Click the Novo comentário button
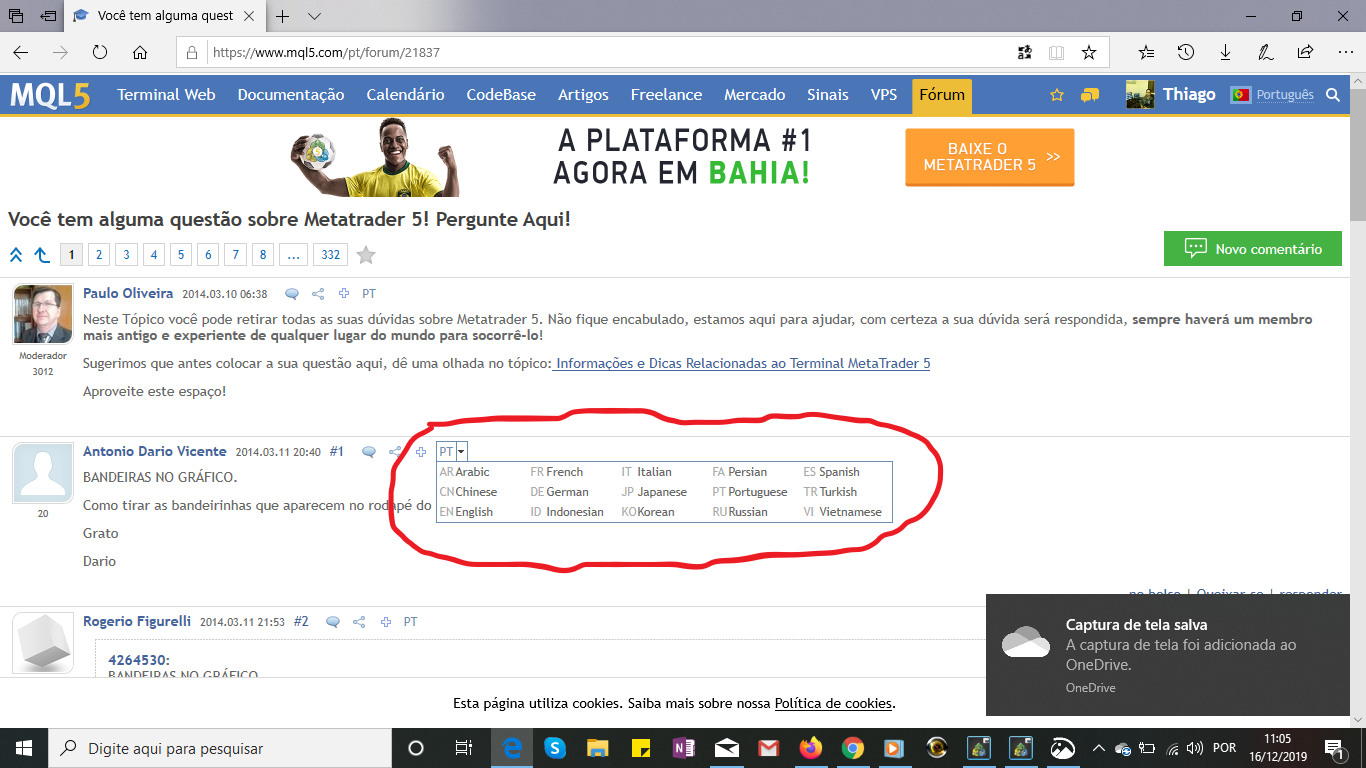This screenshot has width=1366, height=768. [x=1253, y=249]
